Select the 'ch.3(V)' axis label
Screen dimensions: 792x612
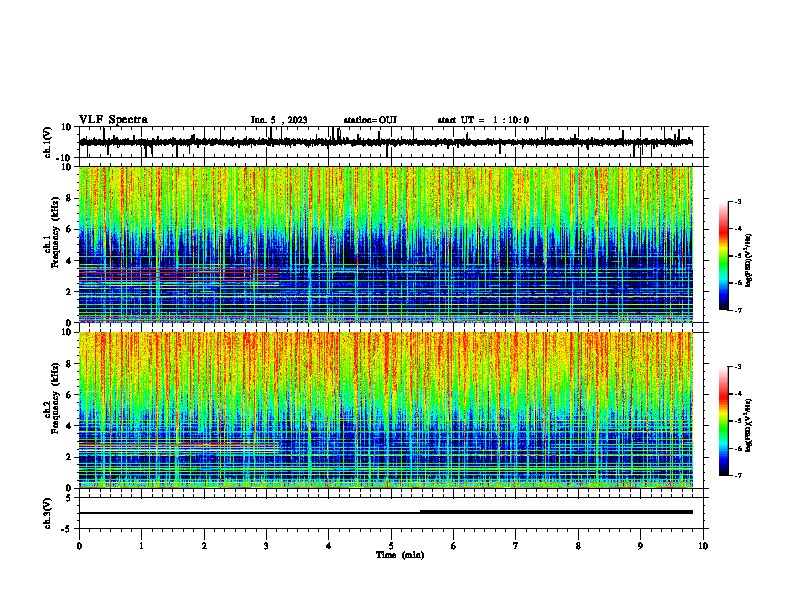tap(48, 514)
